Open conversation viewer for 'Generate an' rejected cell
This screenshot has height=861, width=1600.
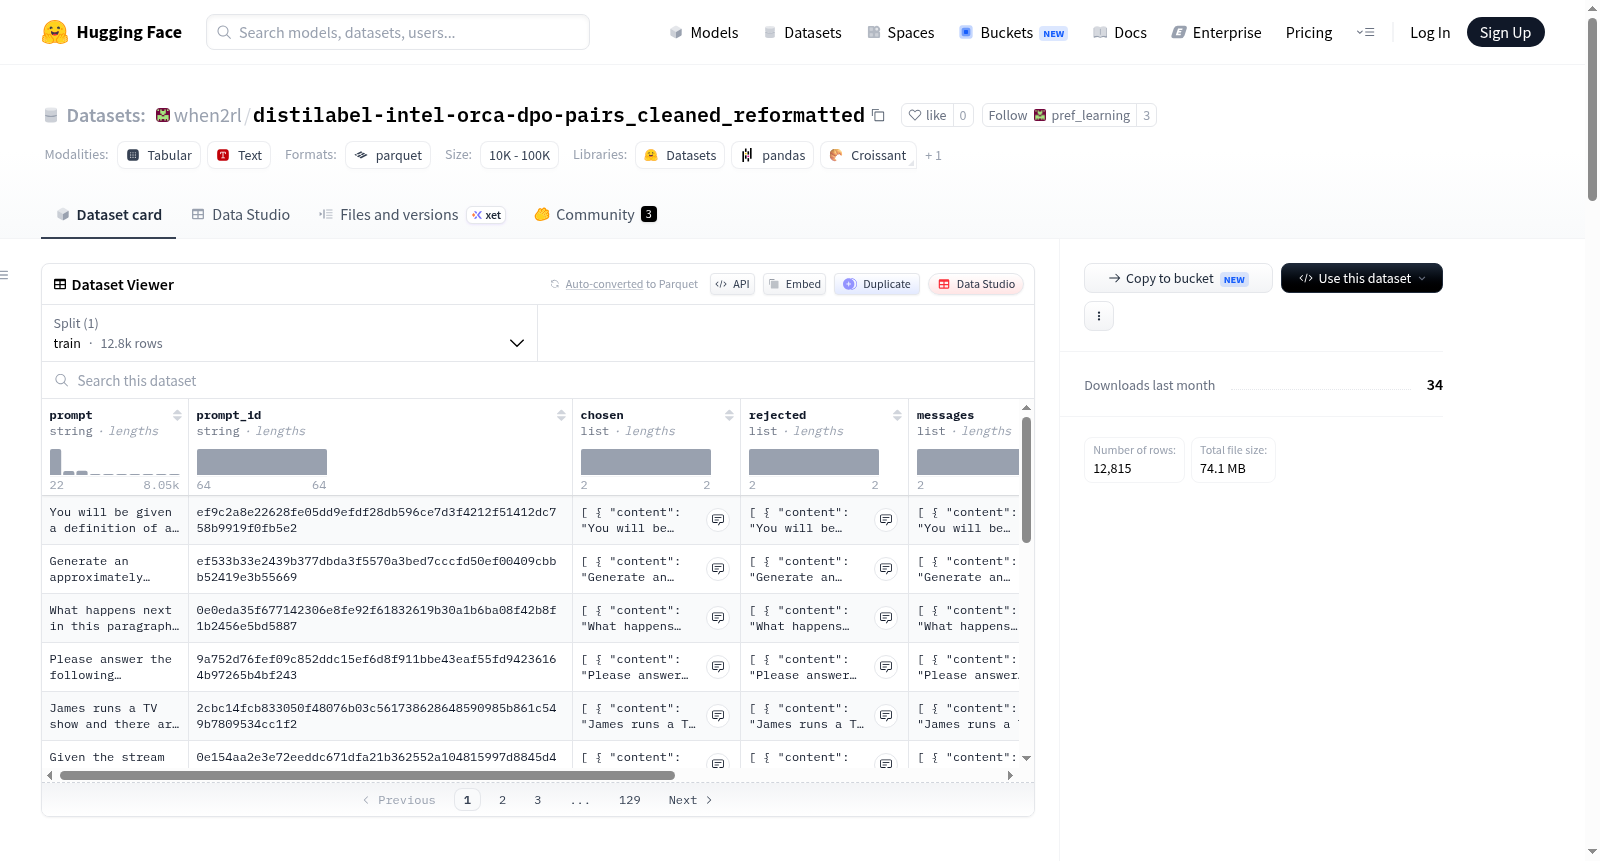pos(886,569)
